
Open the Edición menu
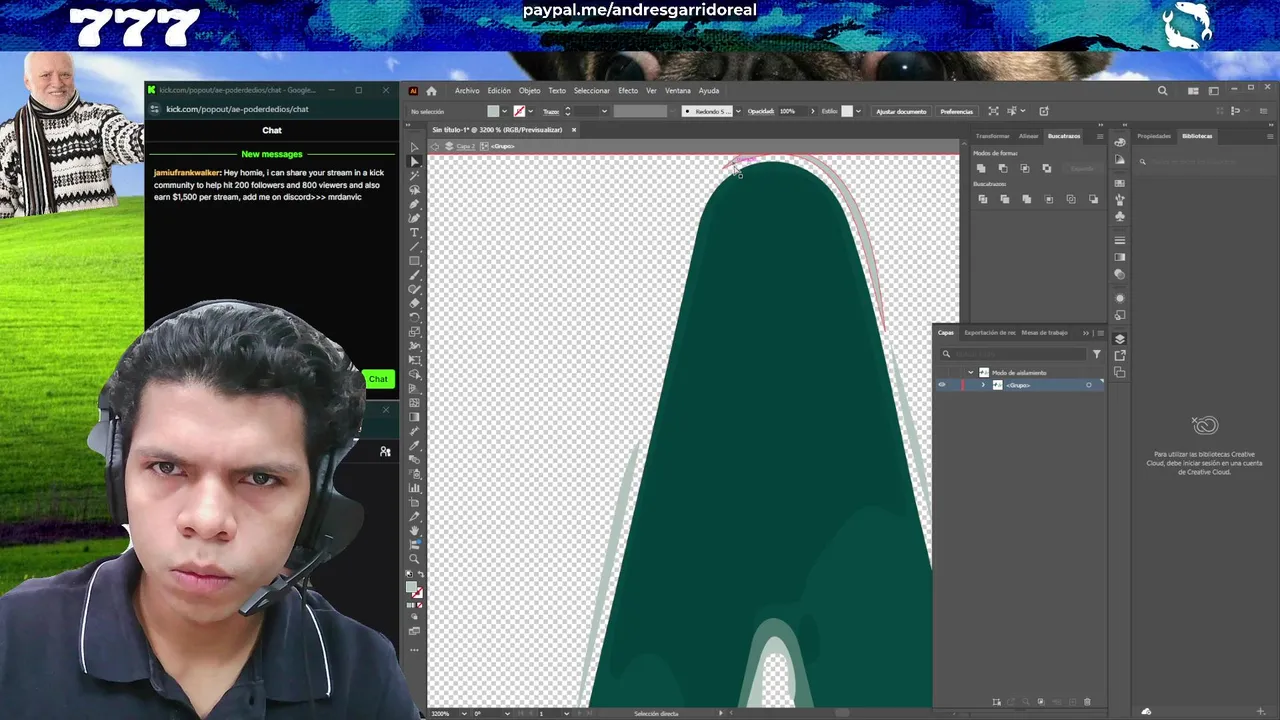pyautogui.click(x=499, y=91)
